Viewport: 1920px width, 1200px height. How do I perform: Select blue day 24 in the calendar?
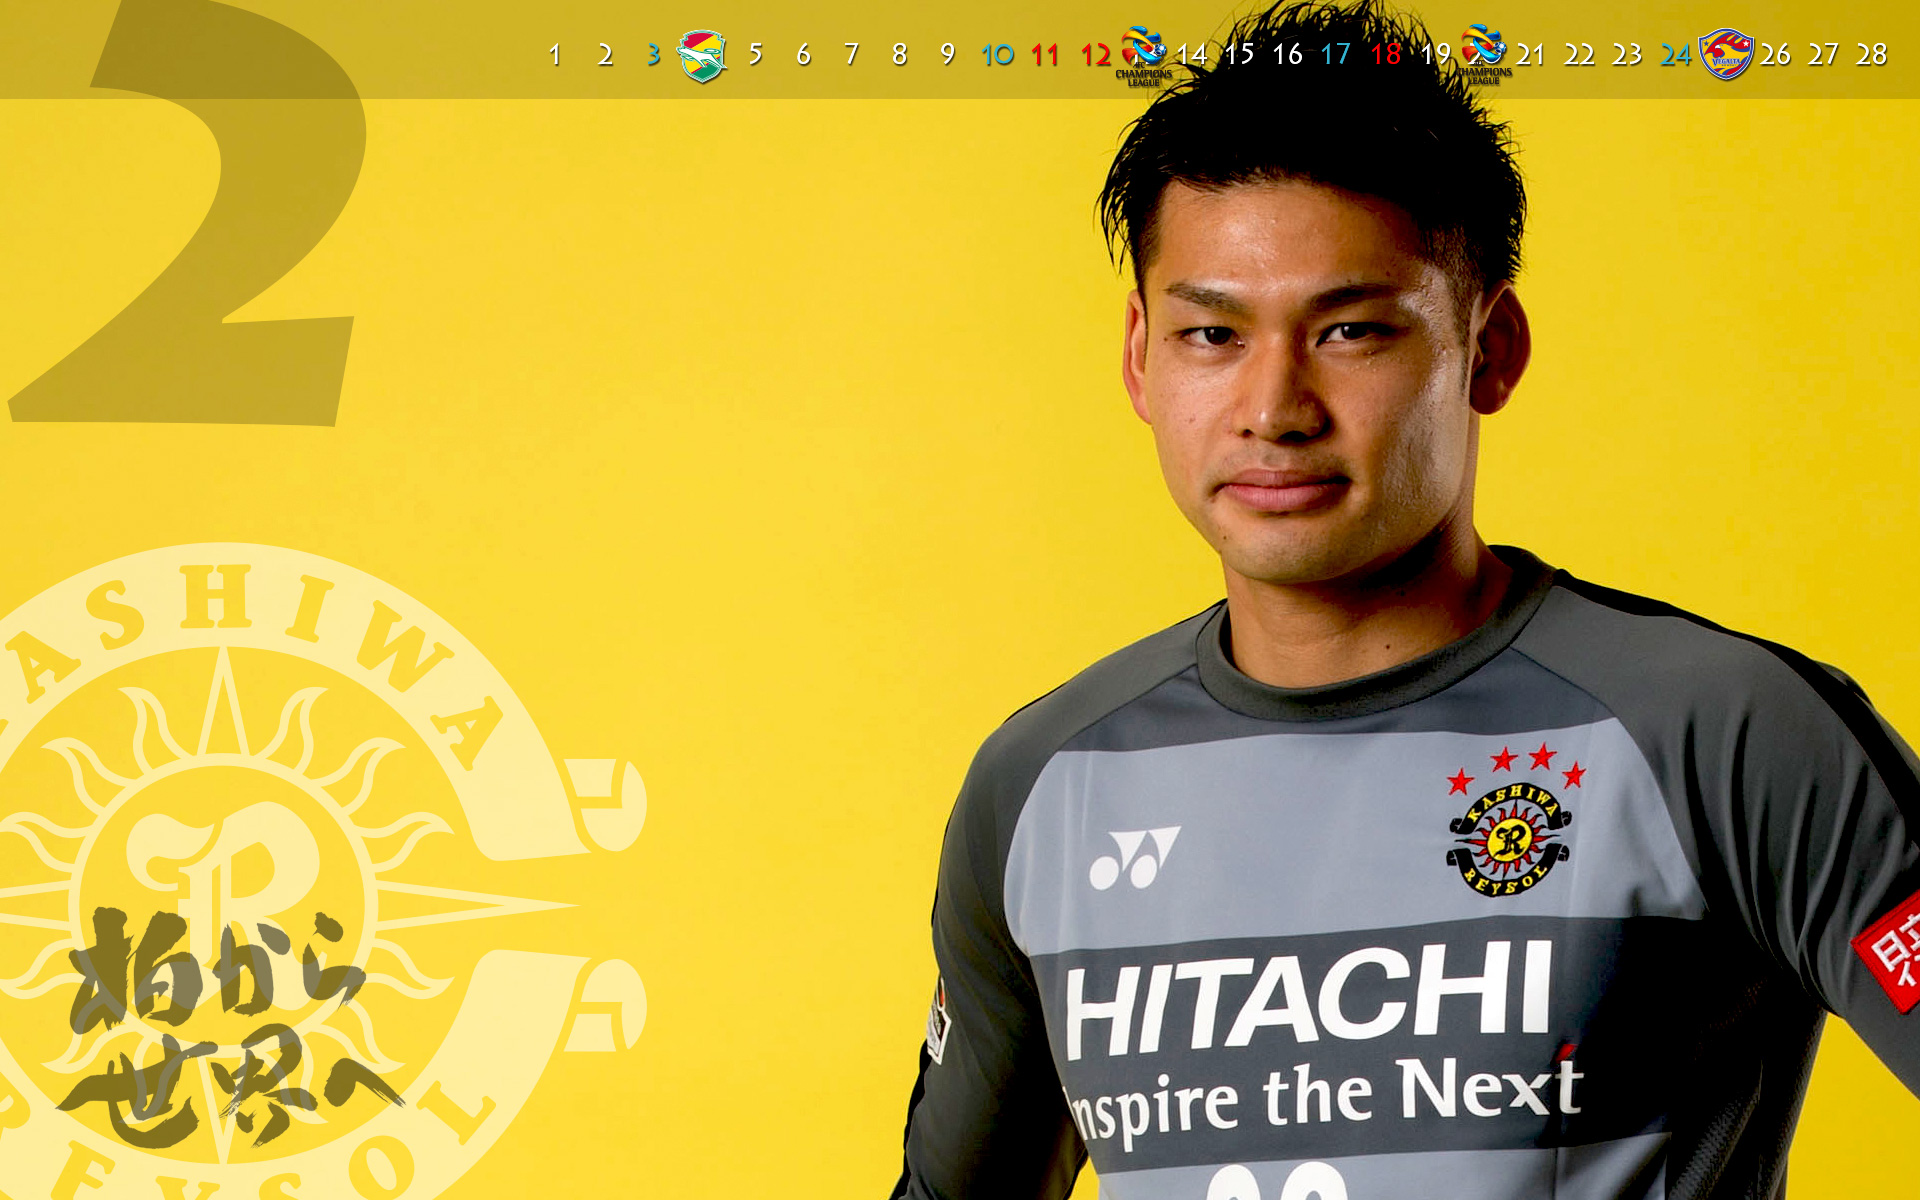tap(1675, 55)
